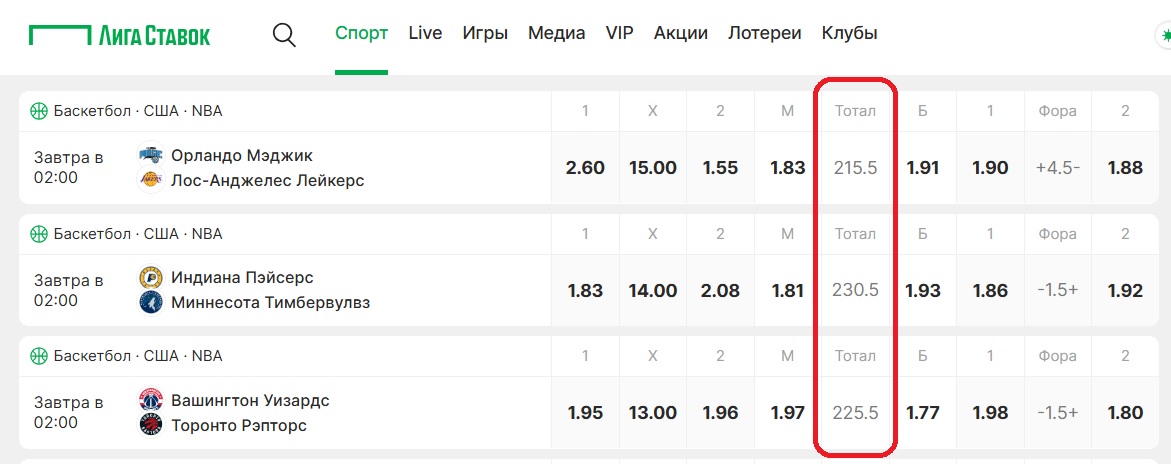This screenshot has width=1171, height=464.
Task: Click the Лига Ставок logo
Action: 119,34
